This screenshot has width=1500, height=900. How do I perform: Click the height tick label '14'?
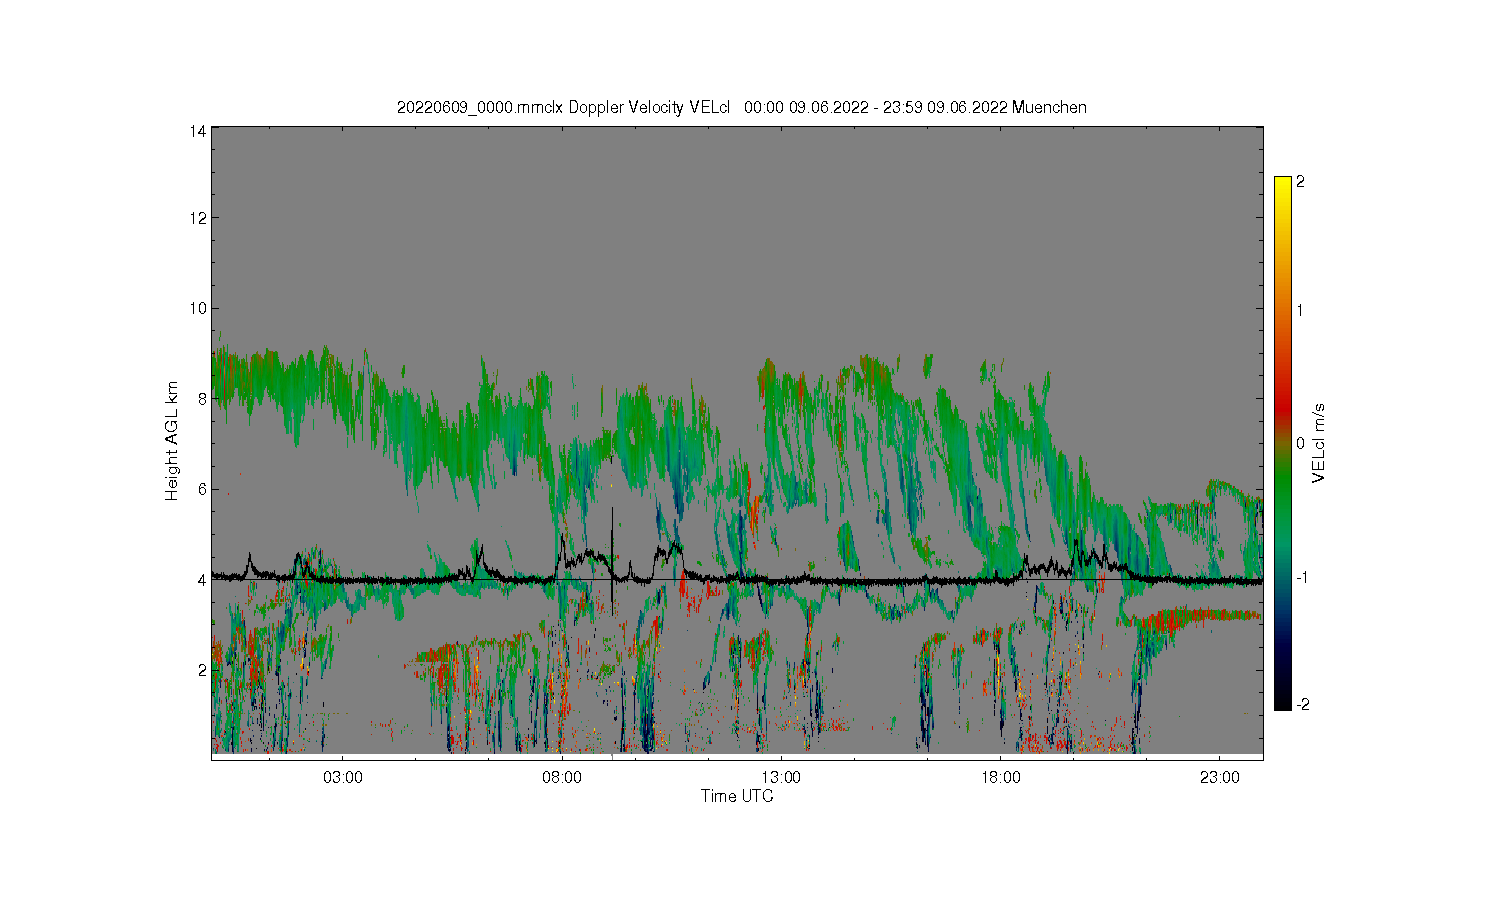198,131
